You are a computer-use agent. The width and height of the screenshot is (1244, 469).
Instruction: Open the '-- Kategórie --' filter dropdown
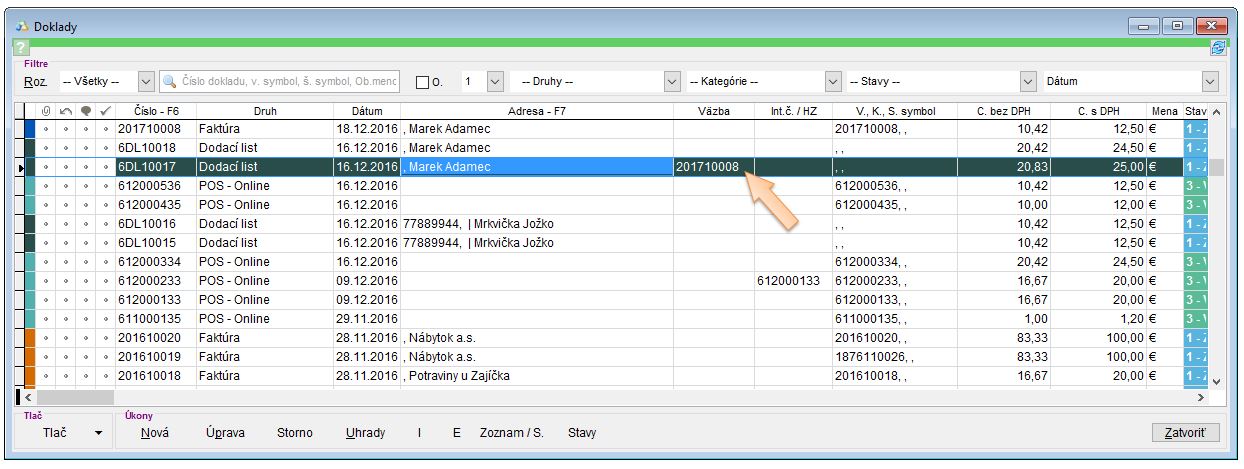tap(833, 82)
